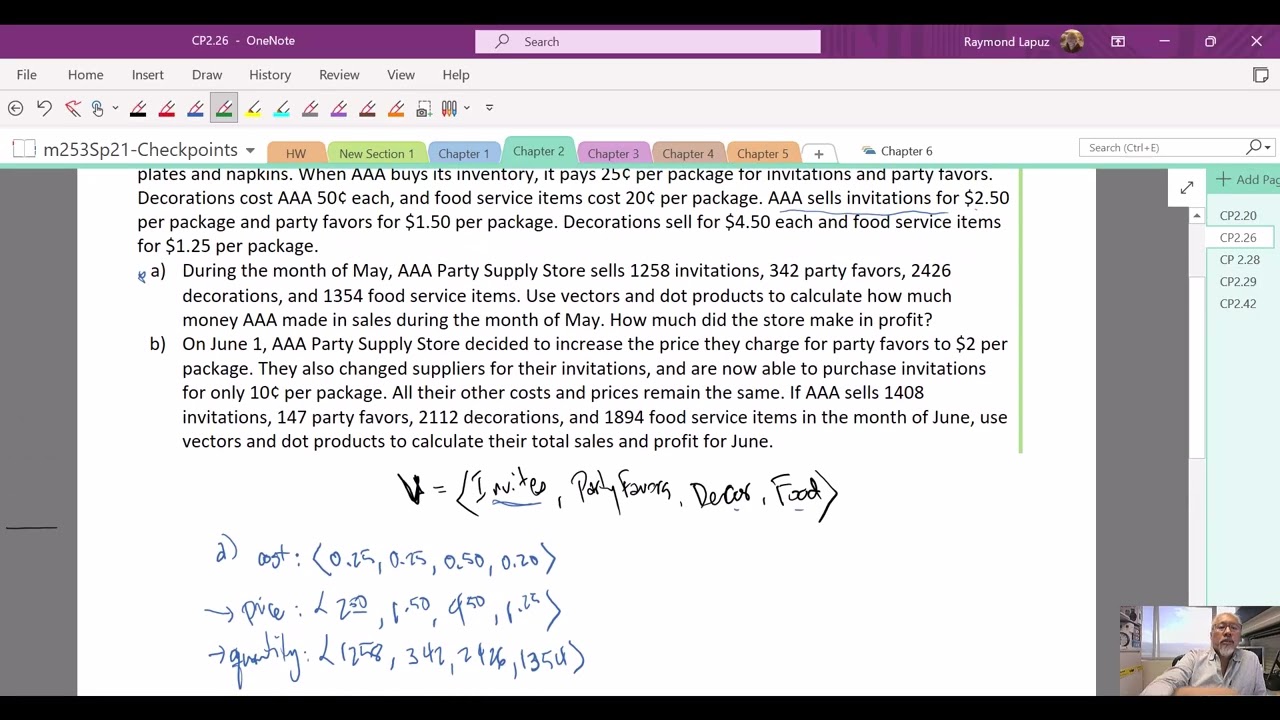Select the brown pen
Viewport: 1280px width, 720px height.
368,108
